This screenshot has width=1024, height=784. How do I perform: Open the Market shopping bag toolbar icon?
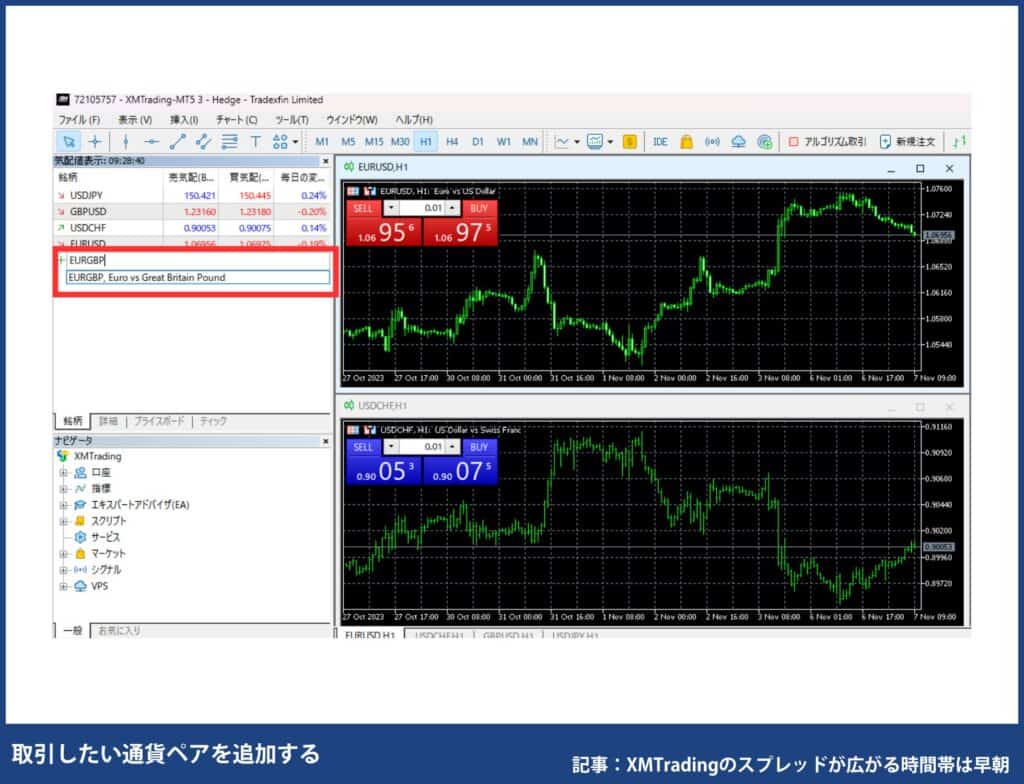tap(686, 142)
